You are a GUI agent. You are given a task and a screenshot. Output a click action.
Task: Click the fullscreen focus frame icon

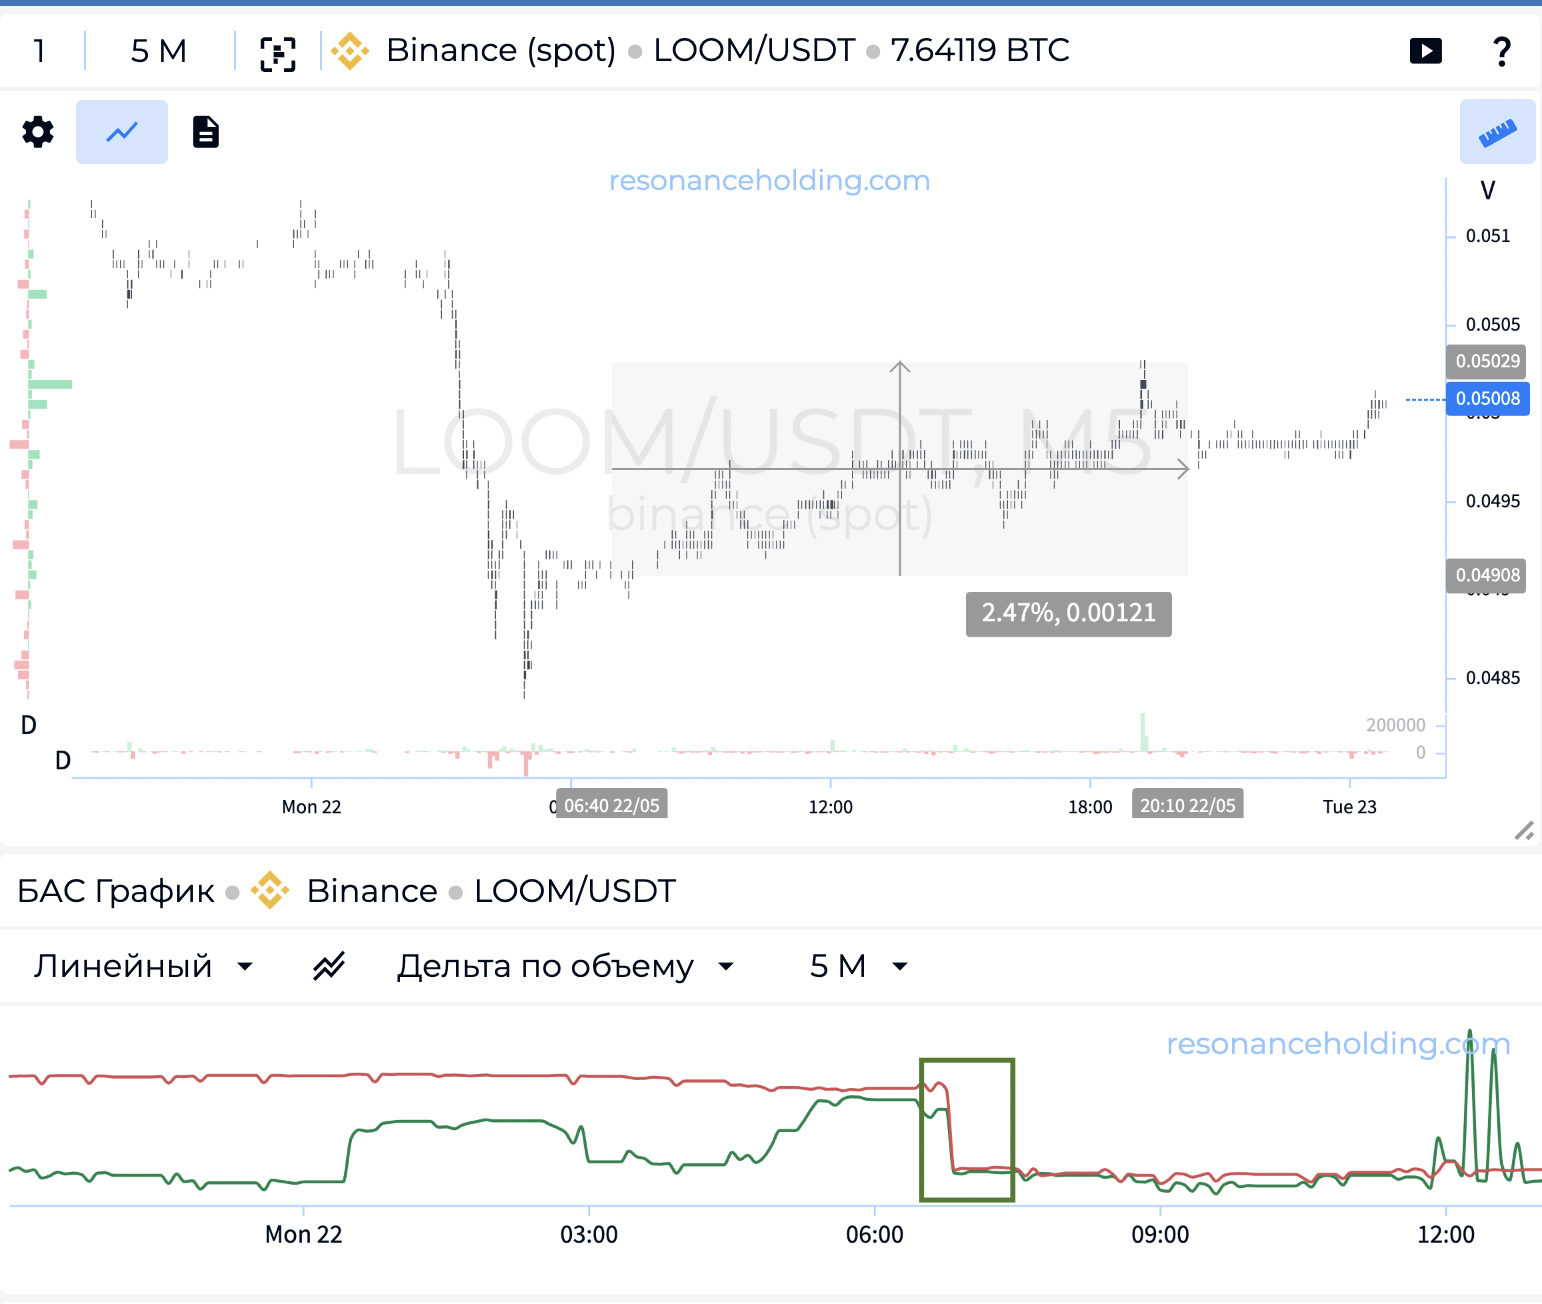coord(278,53)
